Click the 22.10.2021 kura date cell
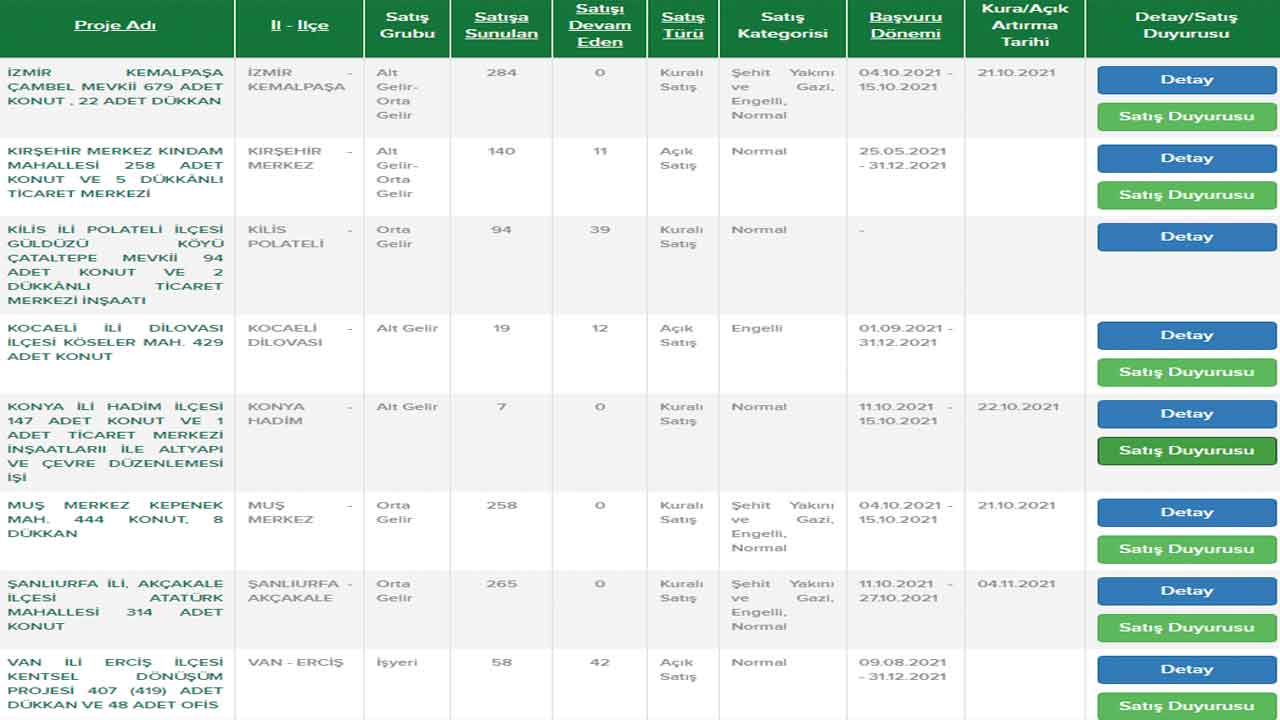 (1016, 407)
